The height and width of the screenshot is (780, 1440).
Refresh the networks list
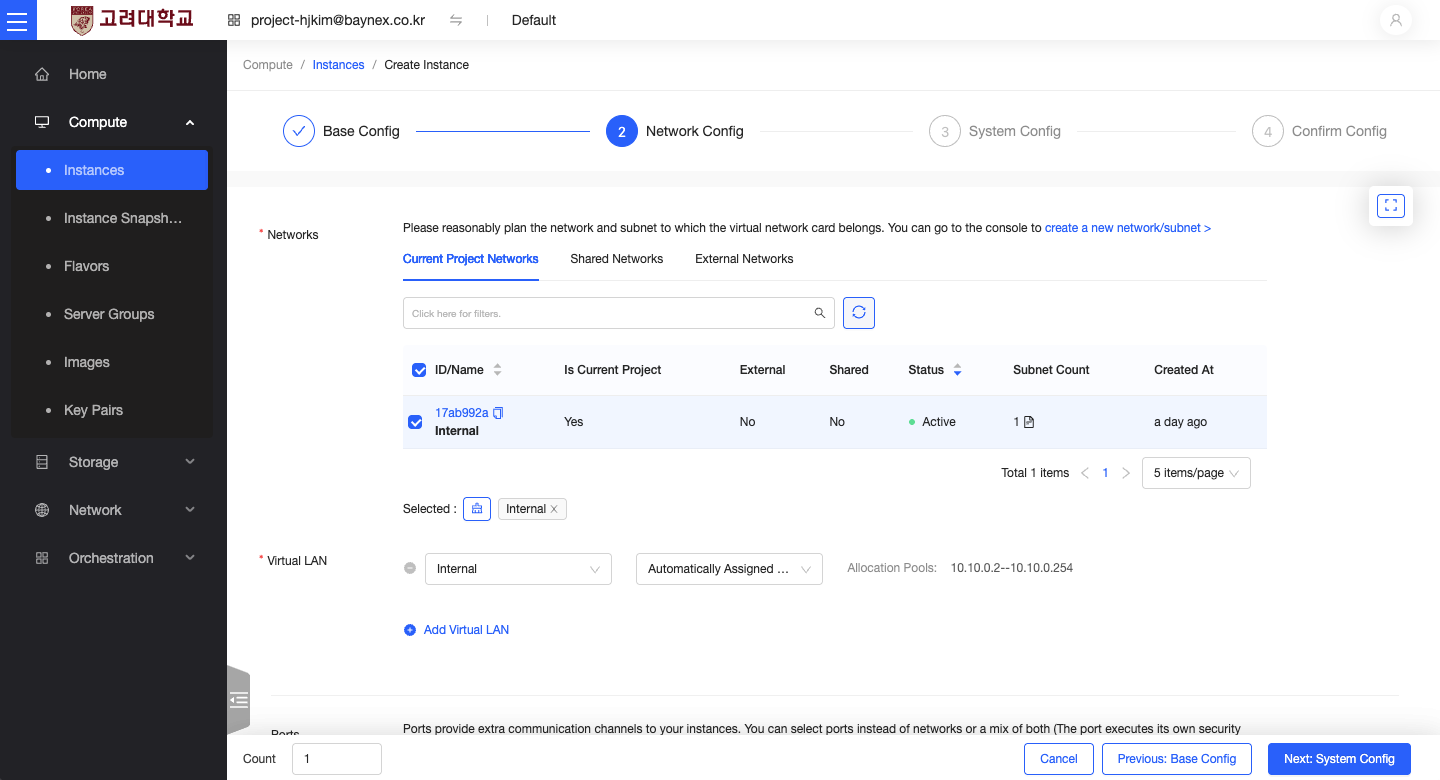point(859,313)
